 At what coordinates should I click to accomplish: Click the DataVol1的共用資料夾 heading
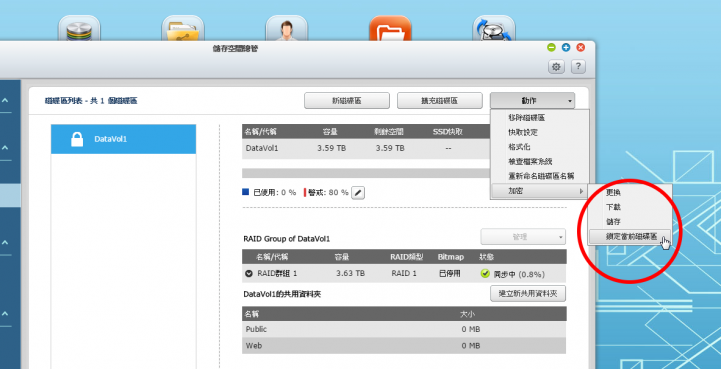point(282,294)
